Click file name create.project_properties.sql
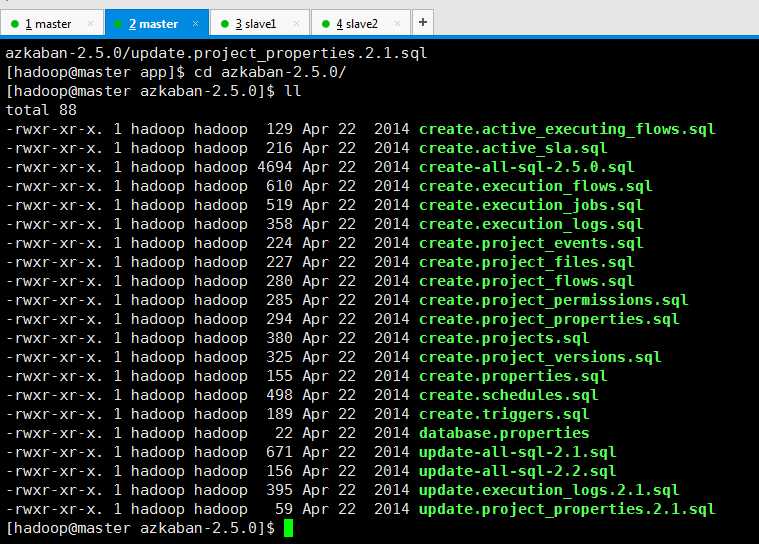The width and height of the screenshot is (759, 544). click(549, 319)
